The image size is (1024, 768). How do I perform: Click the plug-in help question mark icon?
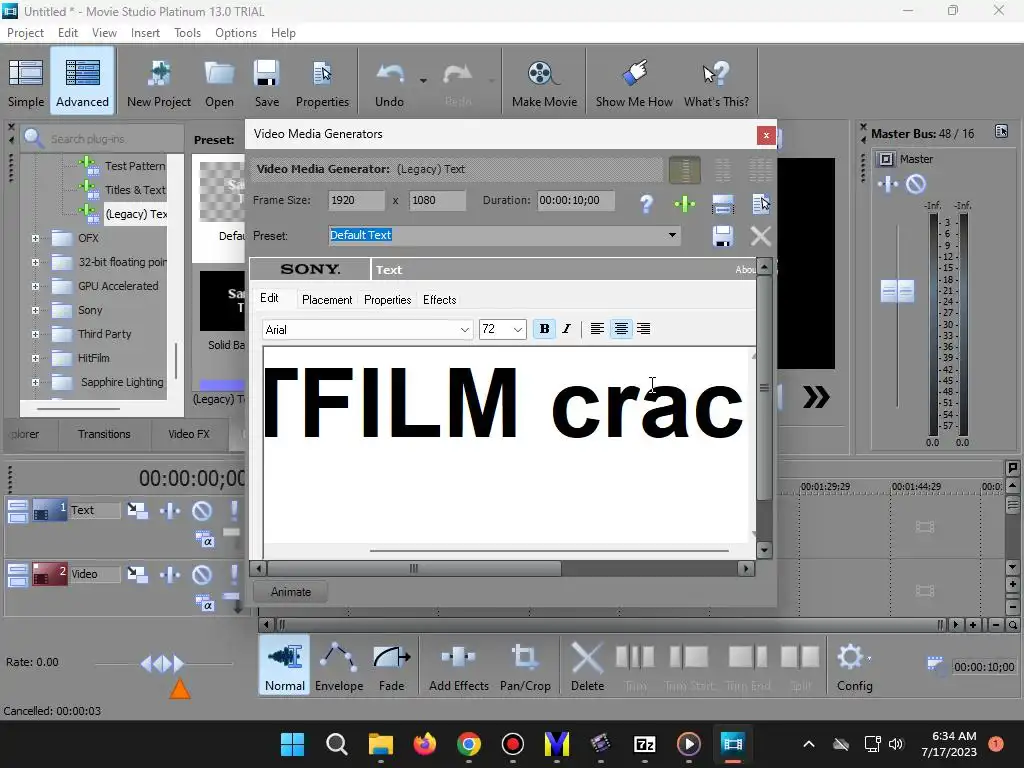pyautogui.click(x=646, y=204)
